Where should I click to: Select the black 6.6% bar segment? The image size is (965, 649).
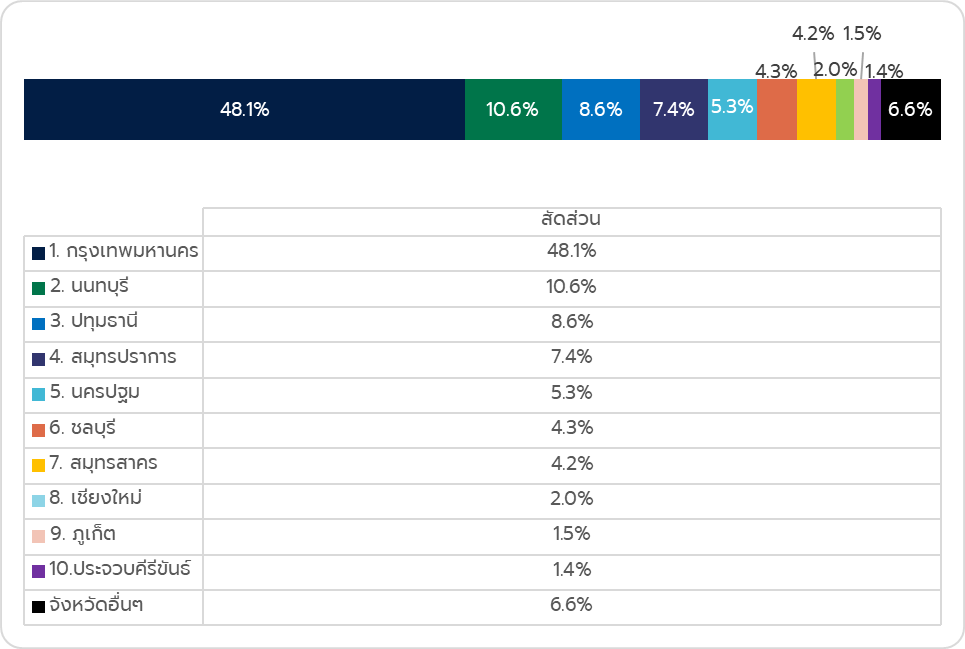(910, 110)
